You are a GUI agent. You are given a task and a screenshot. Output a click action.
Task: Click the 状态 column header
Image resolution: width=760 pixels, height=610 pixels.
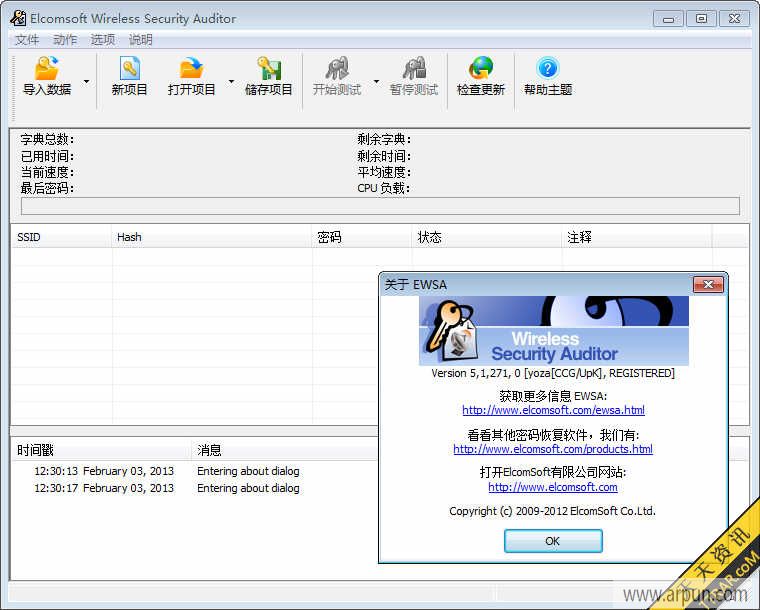tap(487, 237)
